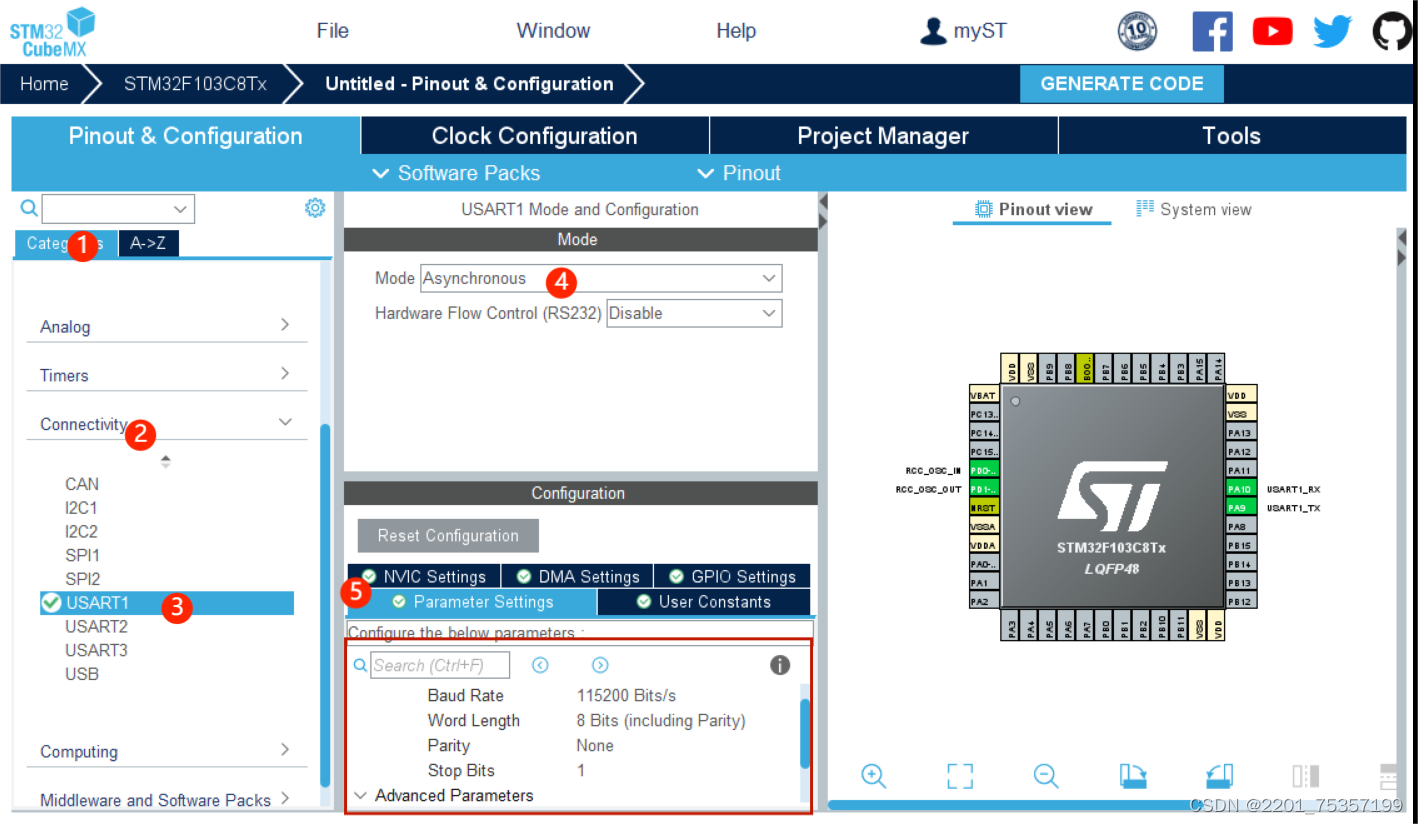Click the Baud Rate value 115200 Bits/s

tap(626, 696)
